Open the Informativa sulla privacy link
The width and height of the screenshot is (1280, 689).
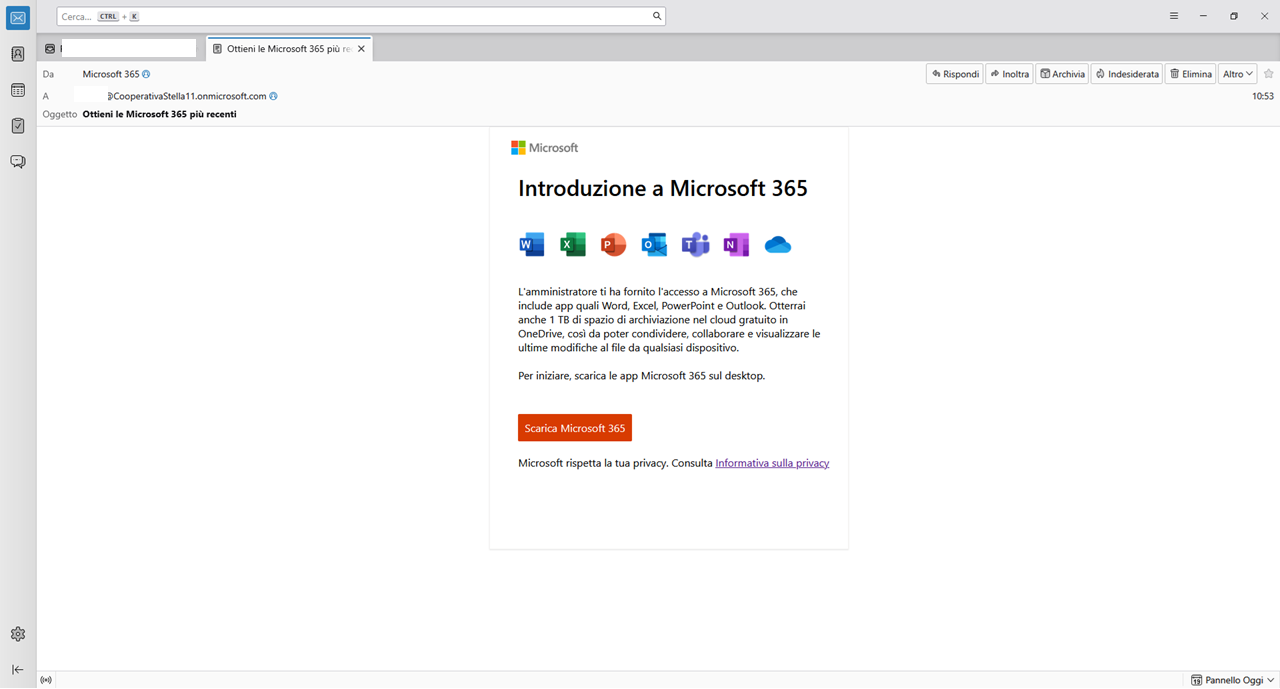point(772,463)
